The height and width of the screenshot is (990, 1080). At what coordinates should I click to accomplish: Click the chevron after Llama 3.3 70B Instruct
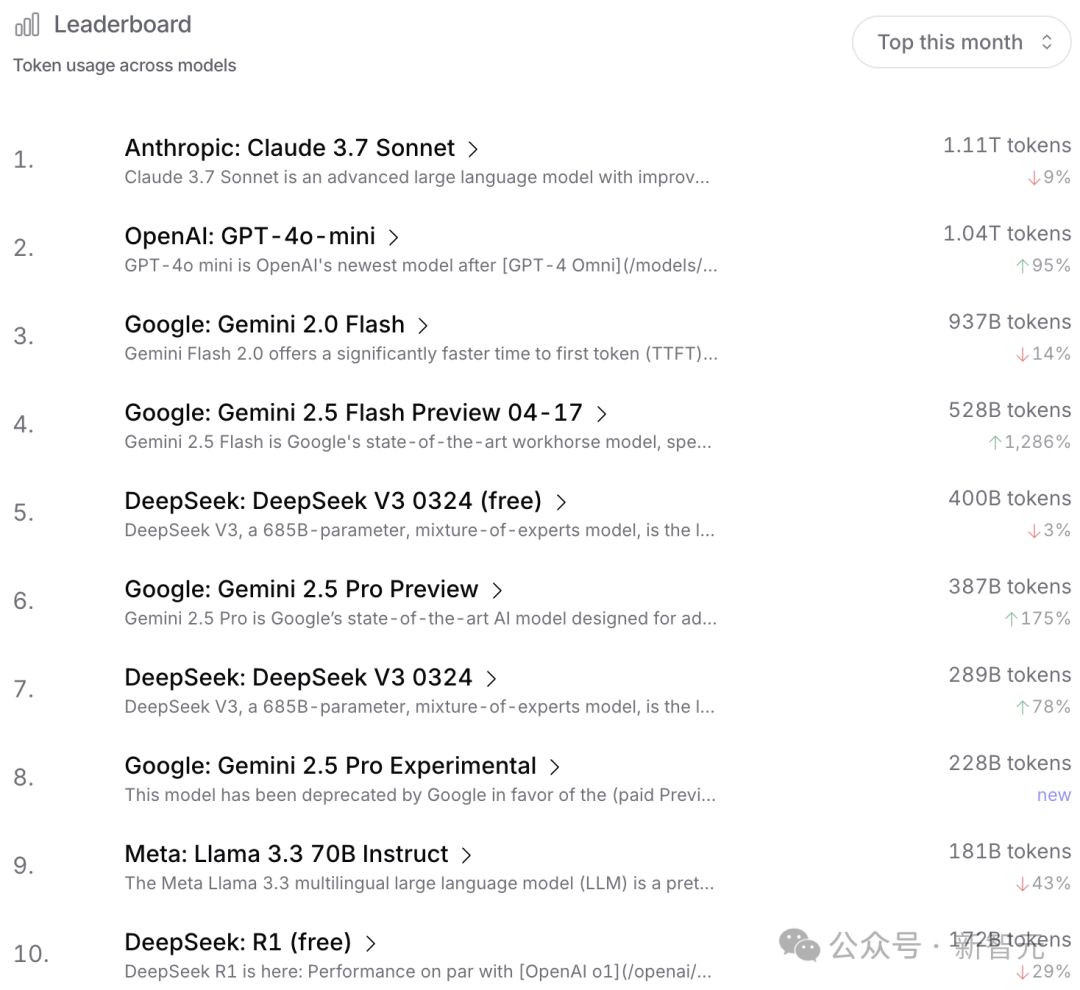click(x=466, y=854)
